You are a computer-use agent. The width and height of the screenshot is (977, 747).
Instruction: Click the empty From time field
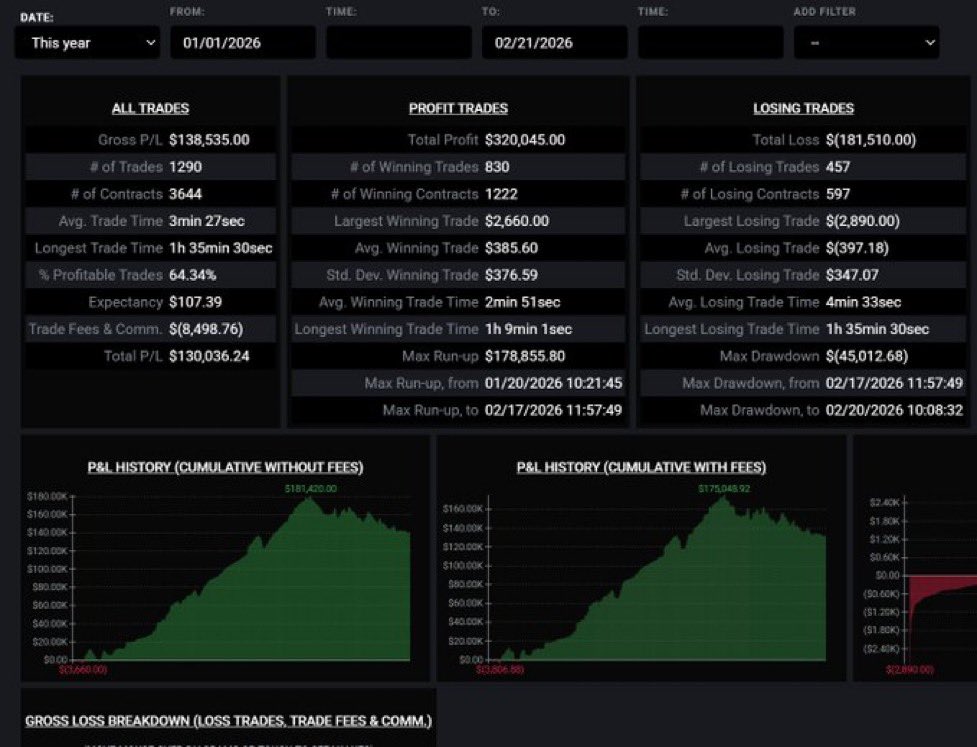point(399,43)
